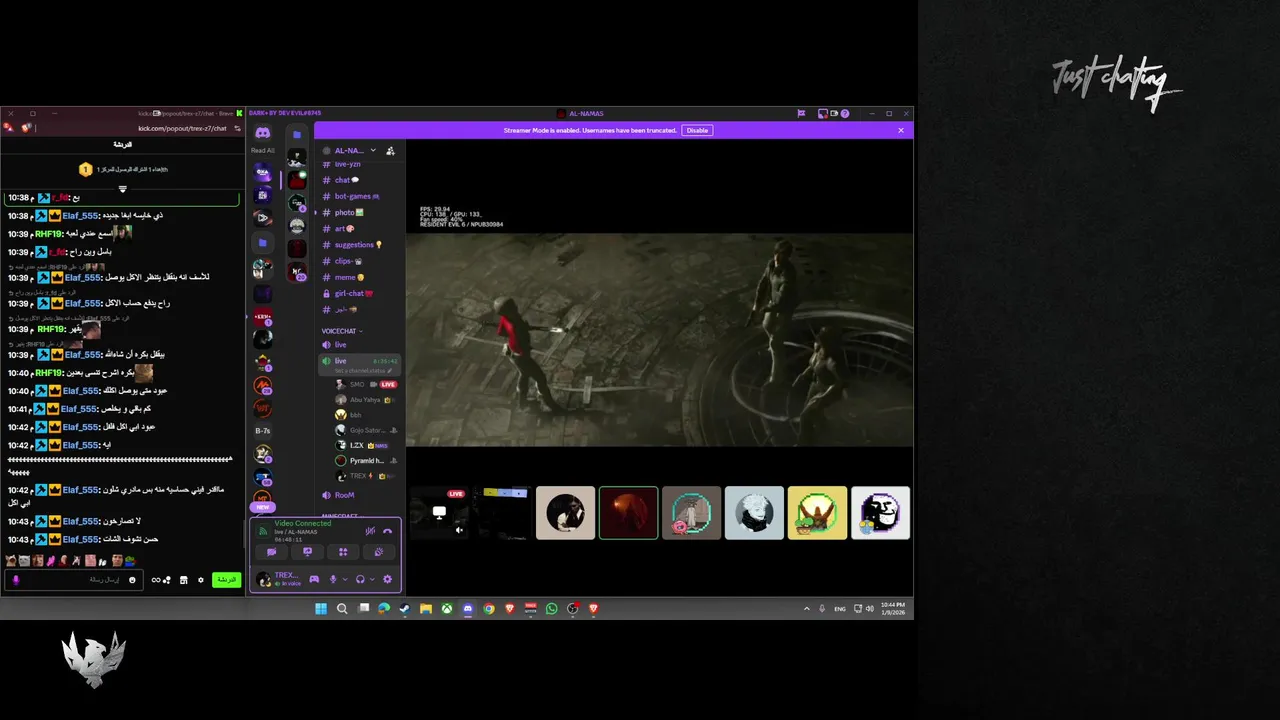
Task: Click share your screen button
Action: [x=307, y=552]
